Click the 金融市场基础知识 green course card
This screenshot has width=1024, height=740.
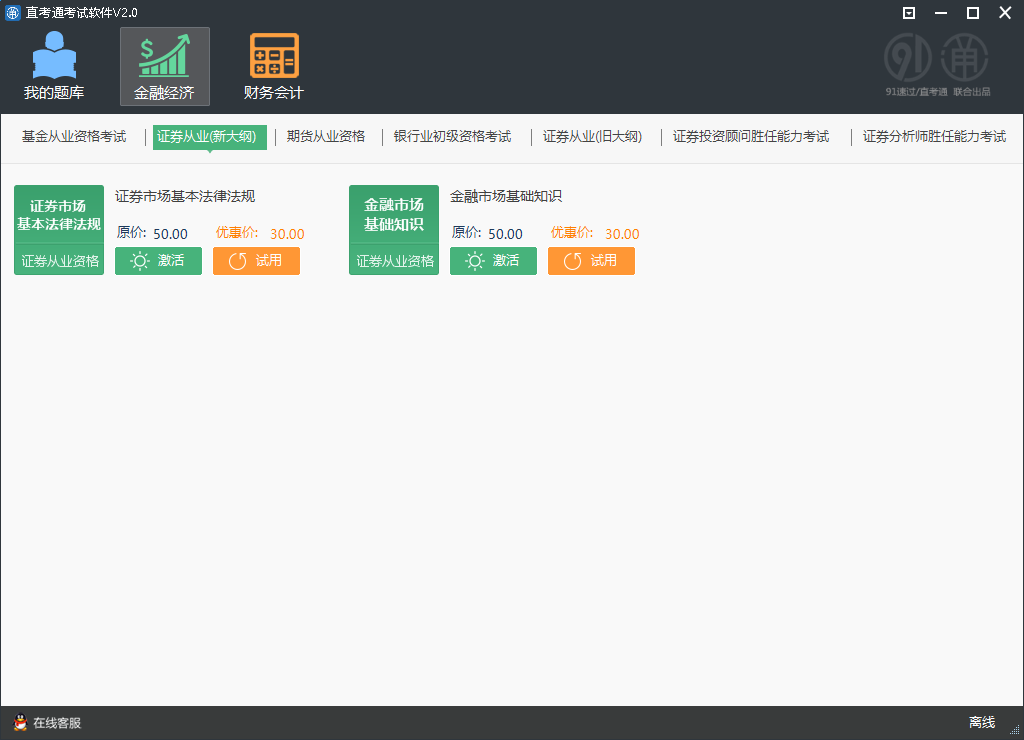coord(394,230)
